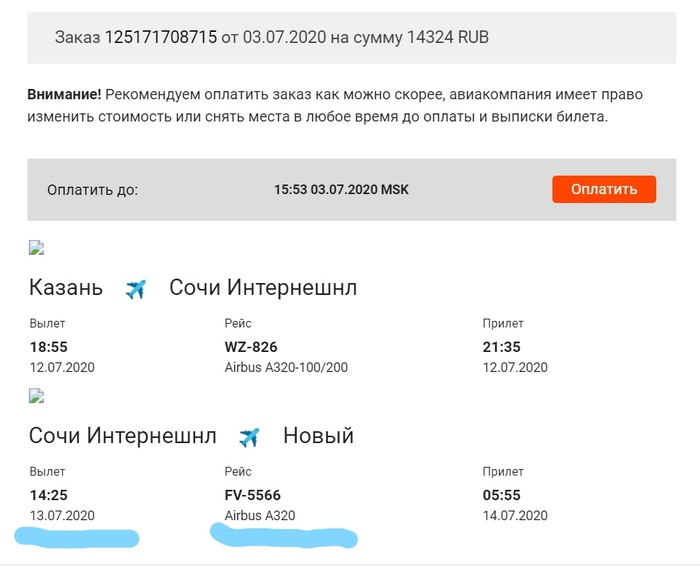Image resolution: width=700 pixels, height=575 pixels.
Task: Click the Казань departure city name
Action: [66, 289]
